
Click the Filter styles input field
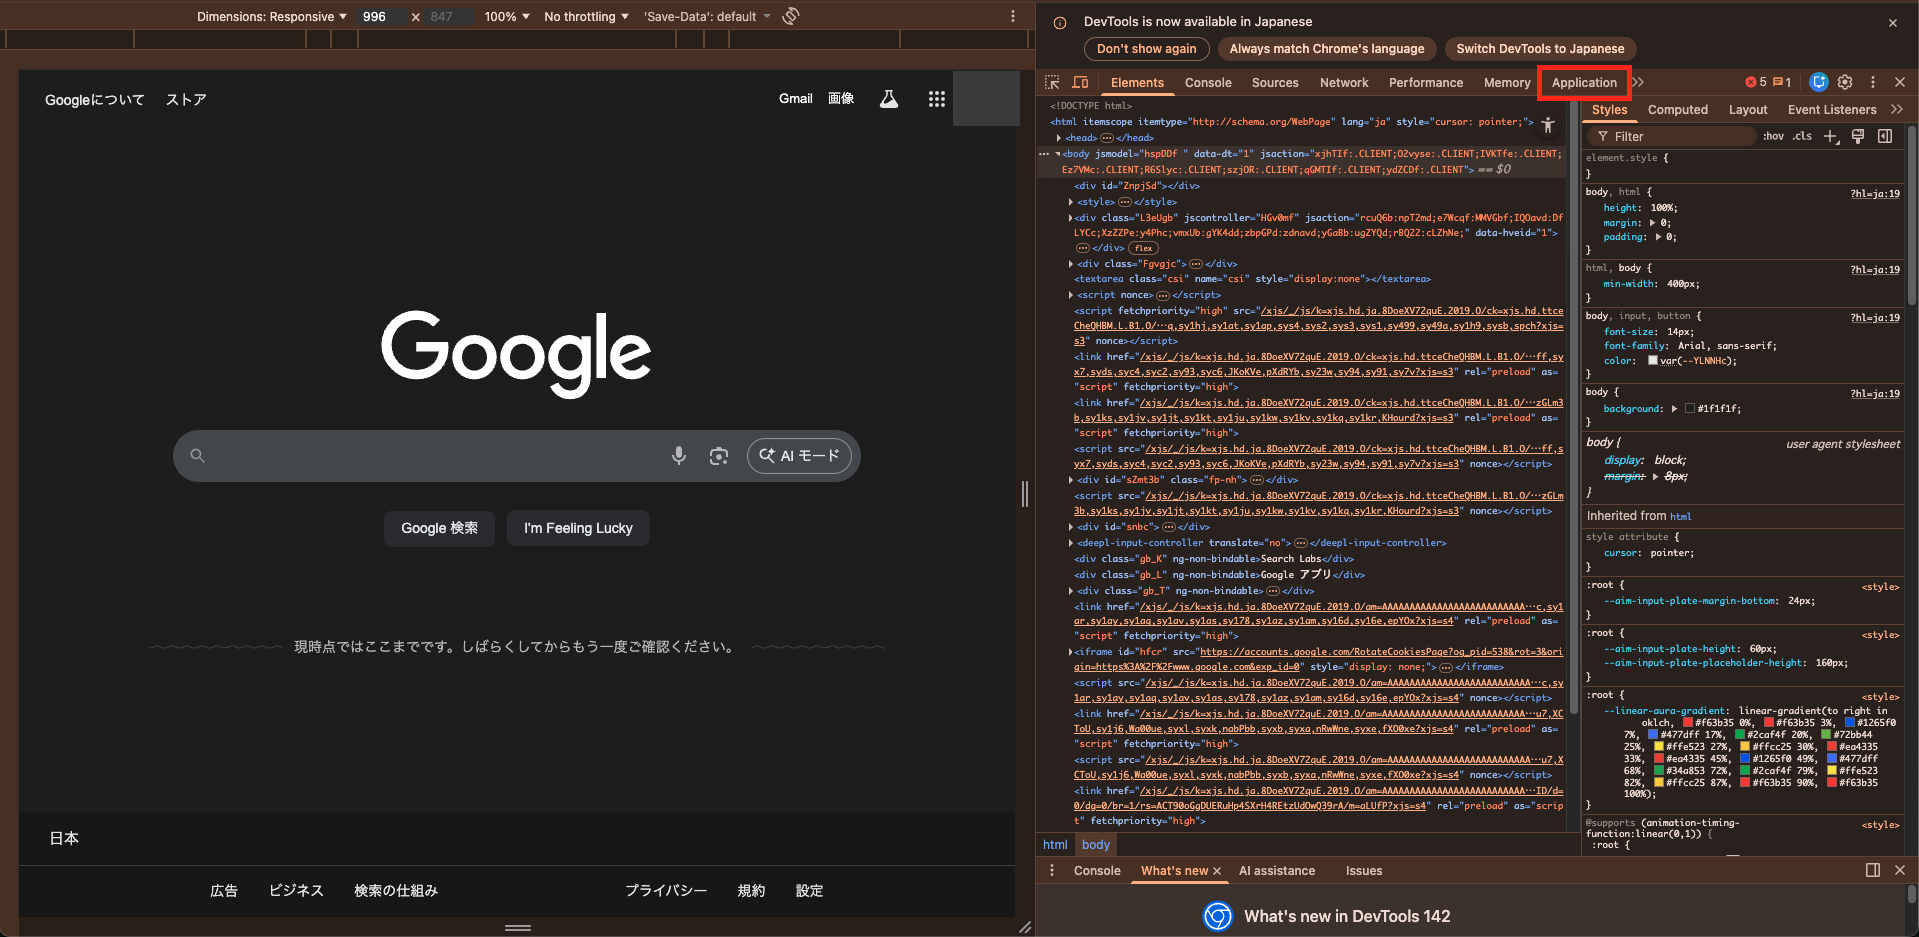tap(1672, 137)
